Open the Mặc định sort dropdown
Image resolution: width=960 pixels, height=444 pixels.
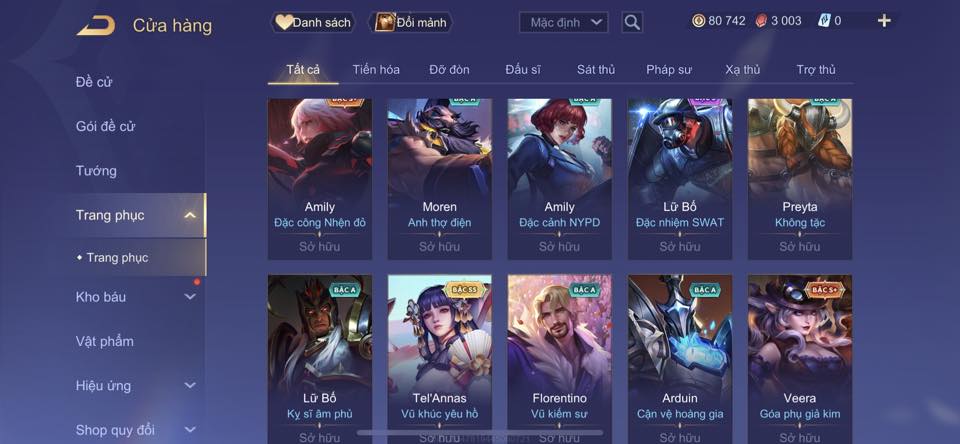(x=564, y=23)
